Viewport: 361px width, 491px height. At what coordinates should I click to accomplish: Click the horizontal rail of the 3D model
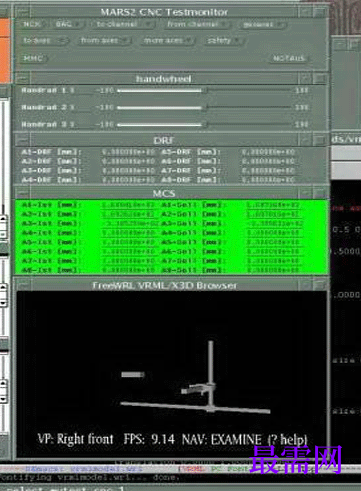[x=195, y=408]
